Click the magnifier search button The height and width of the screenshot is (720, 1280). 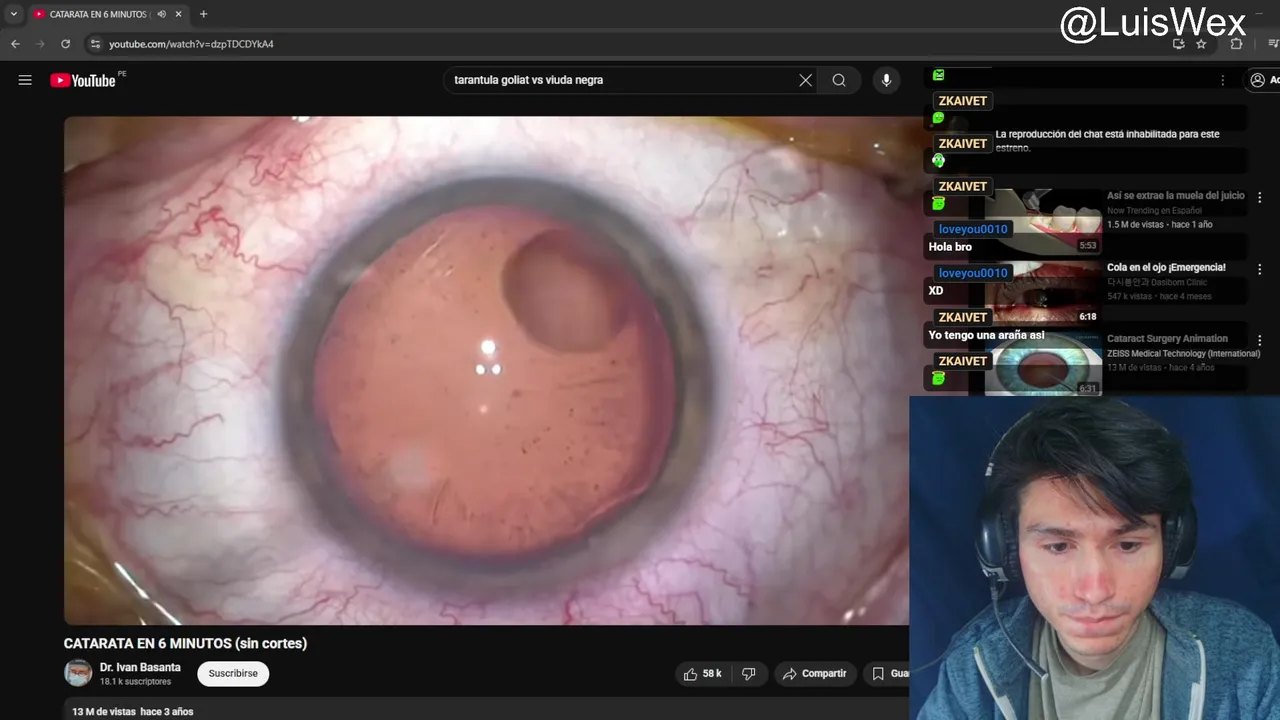pyautogui.click(x=839, y=80)
